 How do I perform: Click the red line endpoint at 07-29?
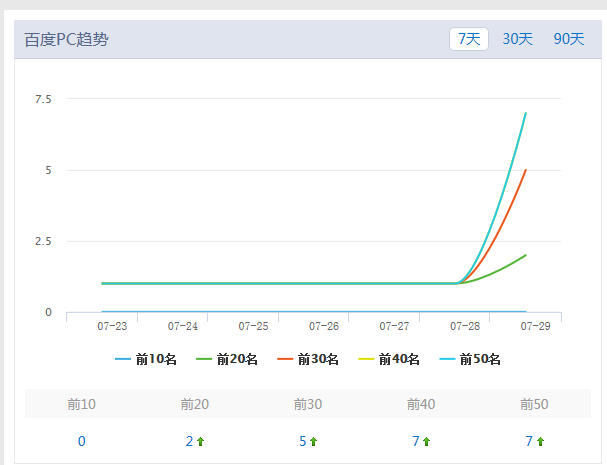525,170
